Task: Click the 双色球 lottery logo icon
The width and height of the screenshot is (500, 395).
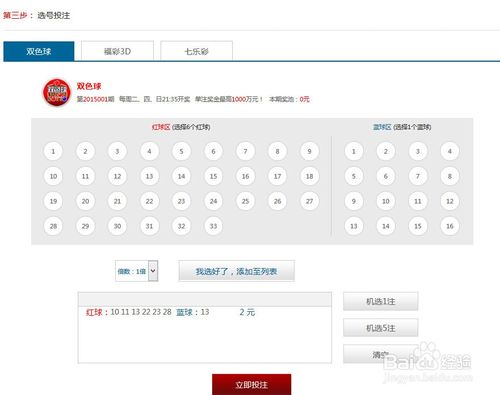Action: (x=57, y=92)
